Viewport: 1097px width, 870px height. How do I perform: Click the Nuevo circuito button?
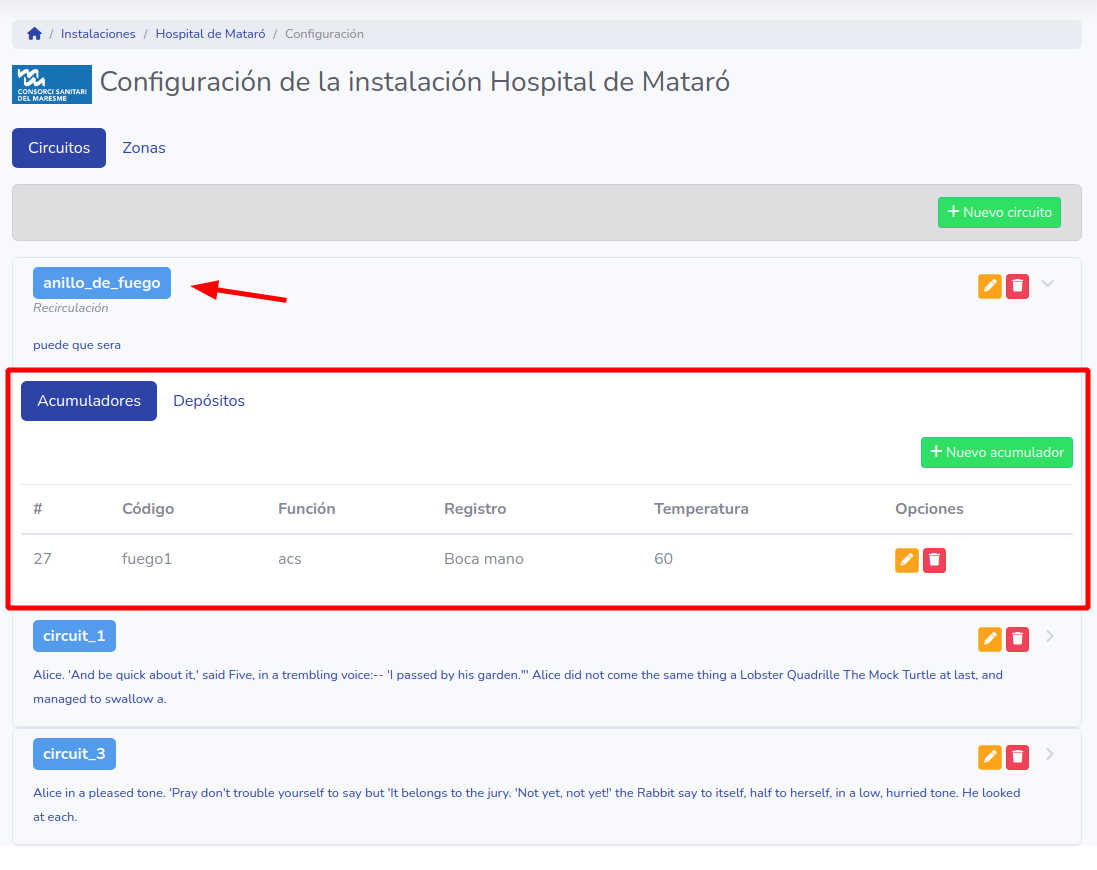[x=999, y=212]
